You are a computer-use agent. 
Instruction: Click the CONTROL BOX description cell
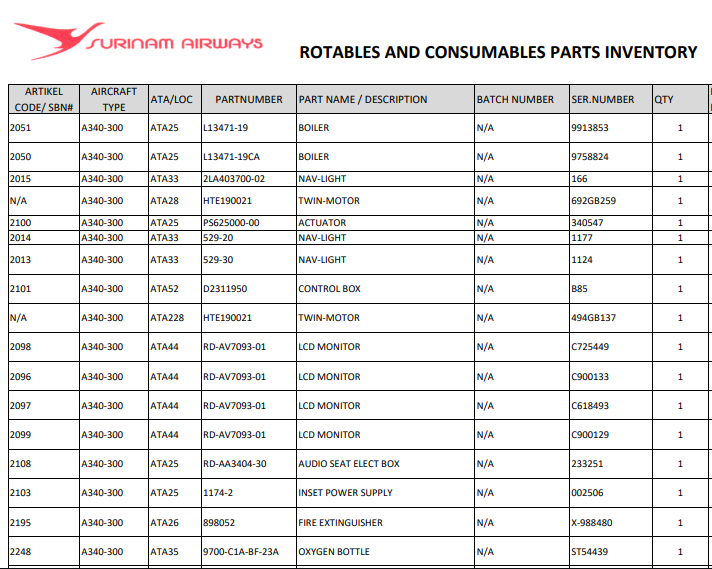[x=329, y=289]
